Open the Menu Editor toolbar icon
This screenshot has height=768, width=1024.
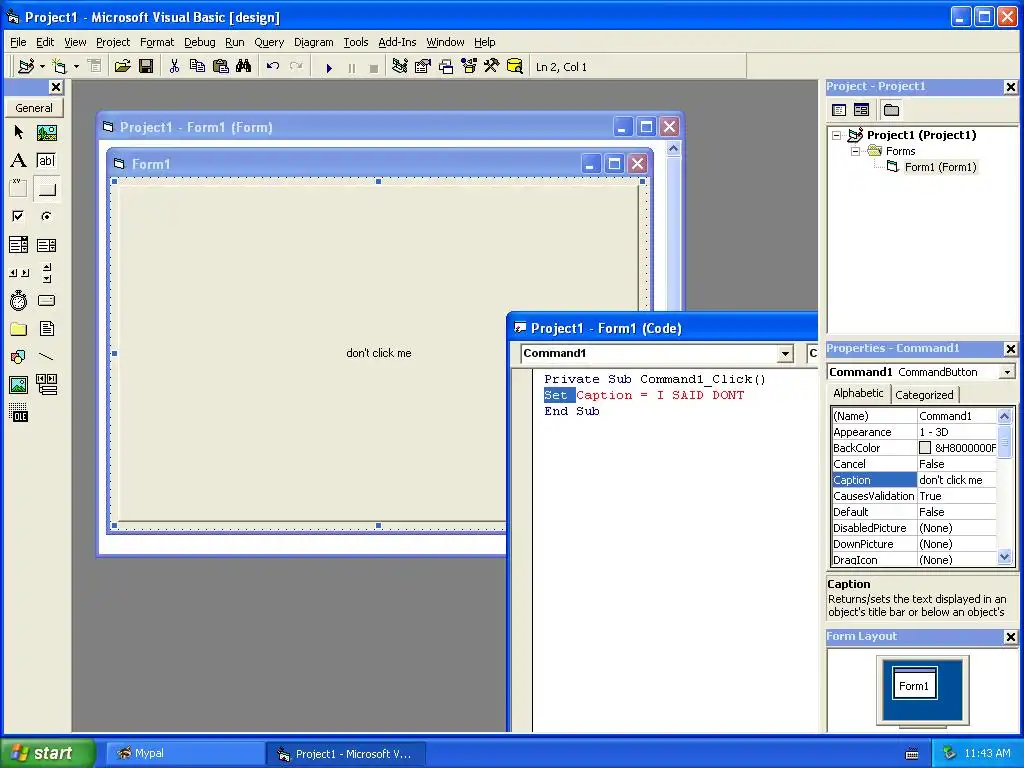point(95,67)
